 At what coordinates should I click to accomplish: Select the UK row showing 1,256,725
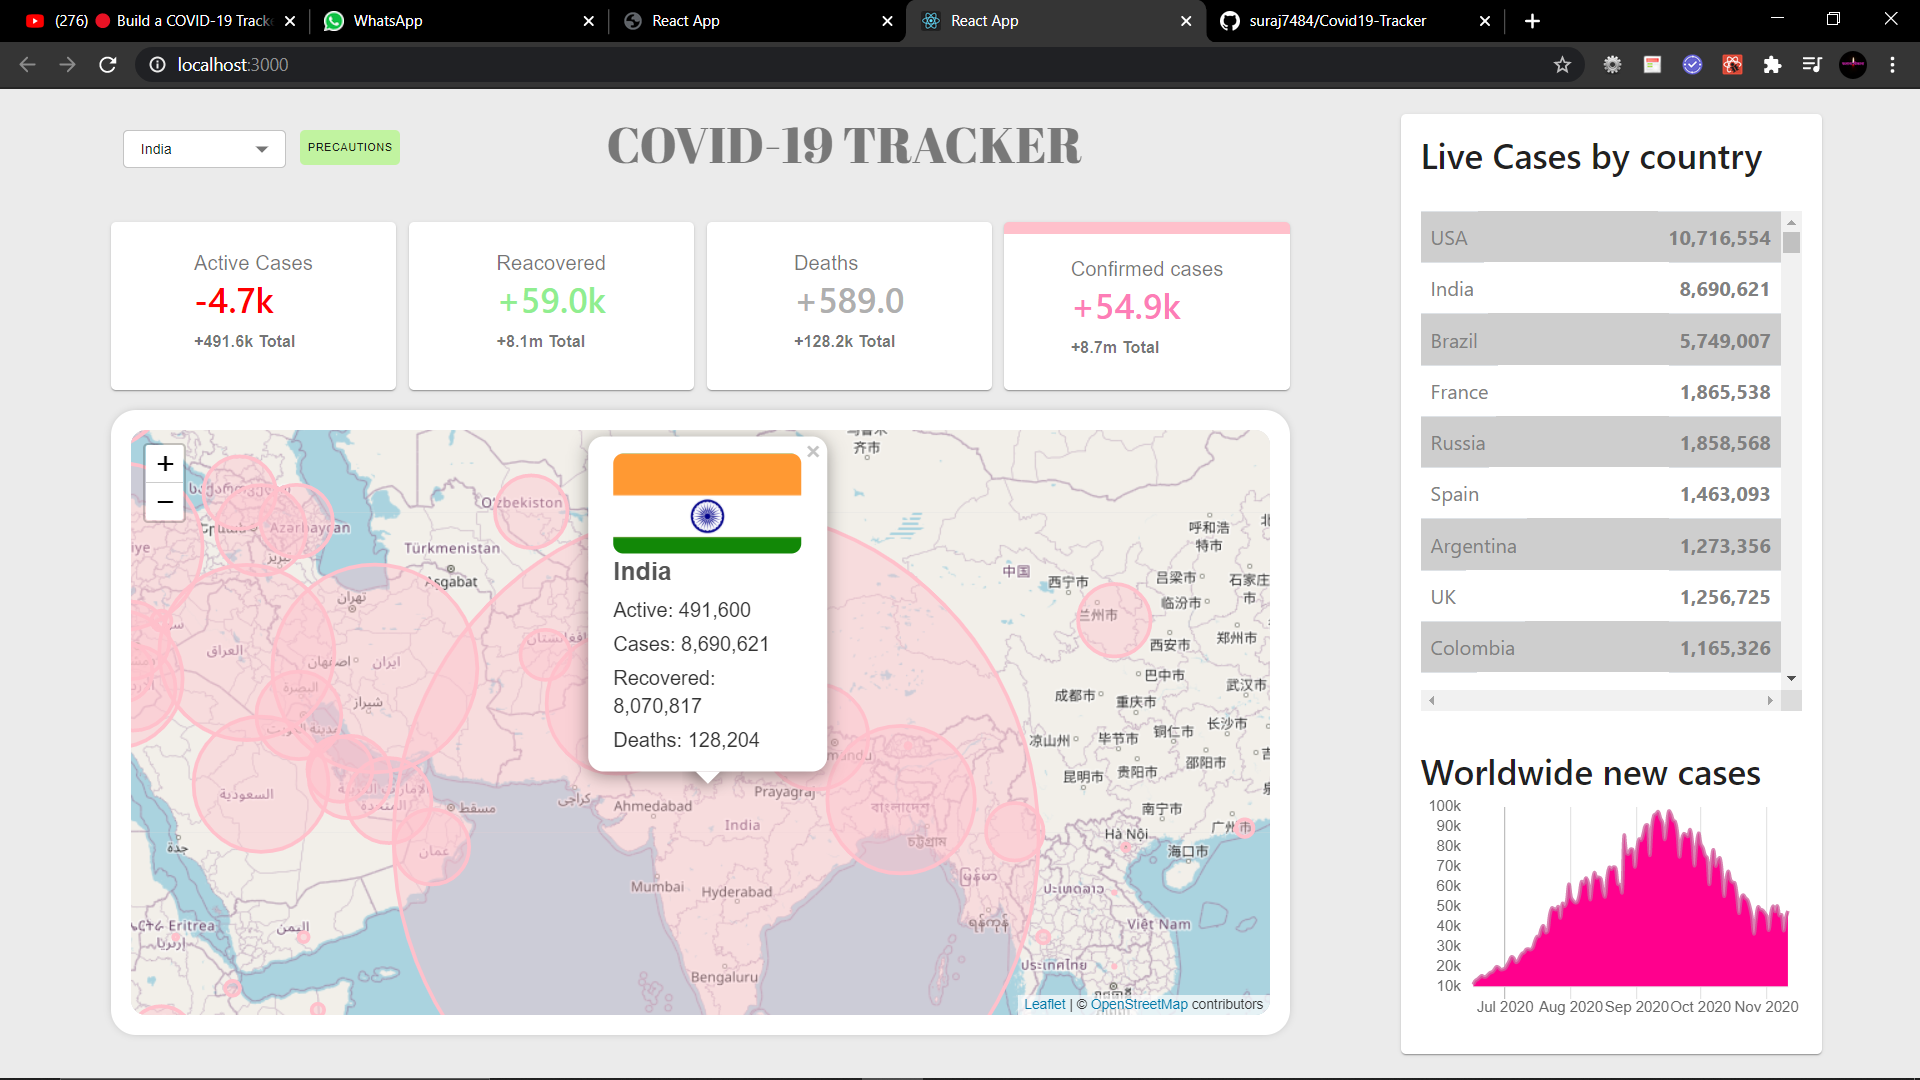click(1600, 597)
